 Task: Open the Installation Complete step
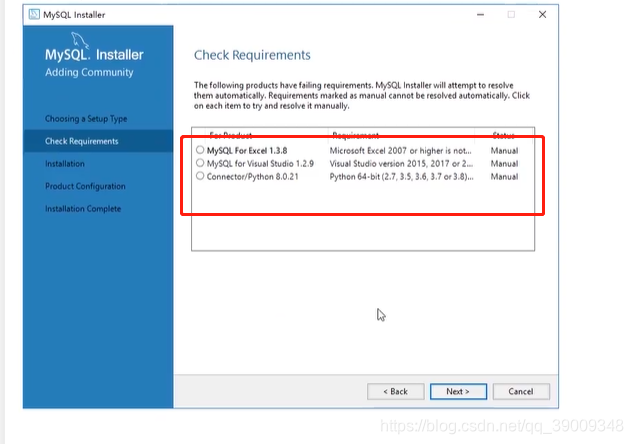click(83, 209)
